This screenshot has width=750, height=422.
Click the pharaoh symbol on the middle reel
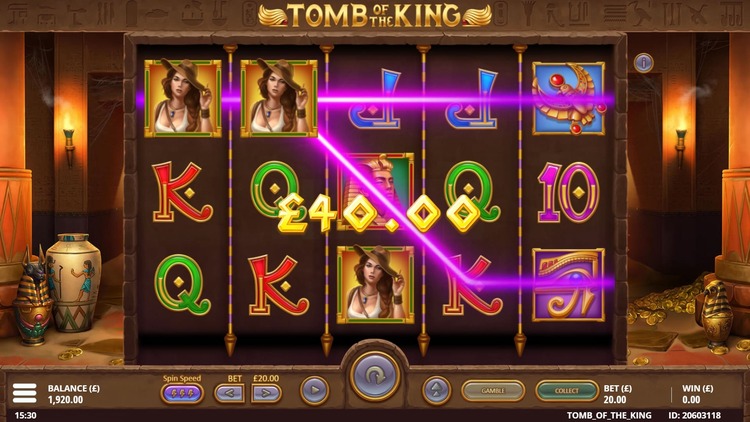tap(375, 191)
